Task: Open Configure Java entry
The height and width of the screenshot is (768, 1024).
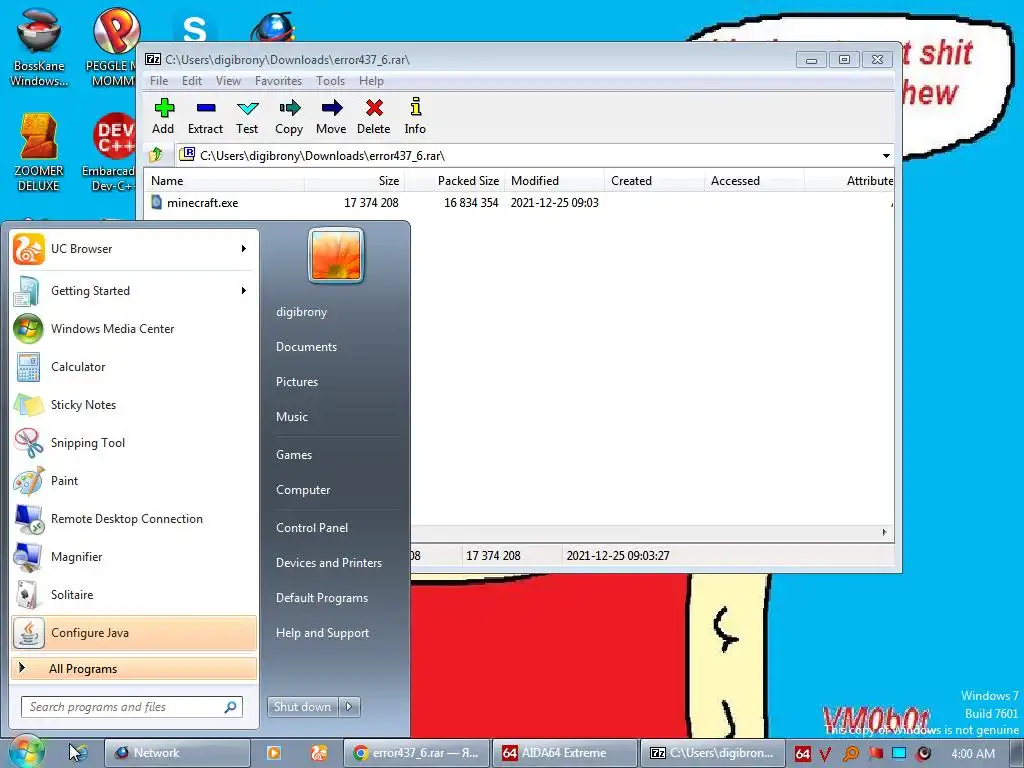Action: pos(134,633)
